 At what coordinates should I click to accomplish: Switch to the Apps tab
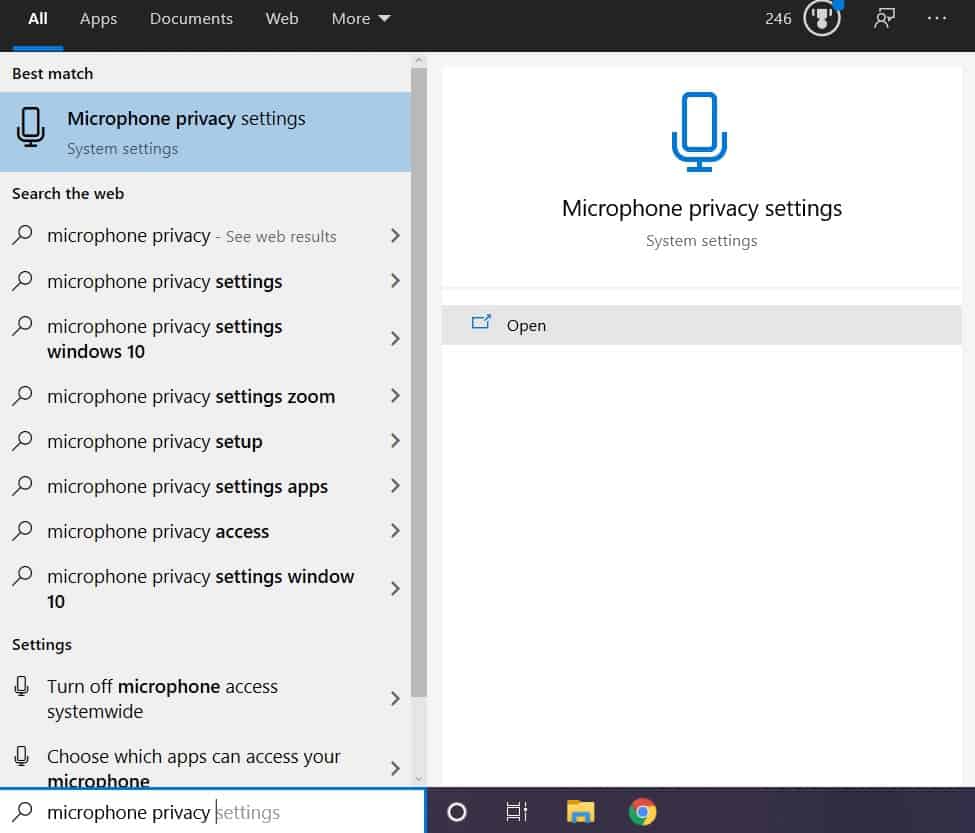click(98, 19)
